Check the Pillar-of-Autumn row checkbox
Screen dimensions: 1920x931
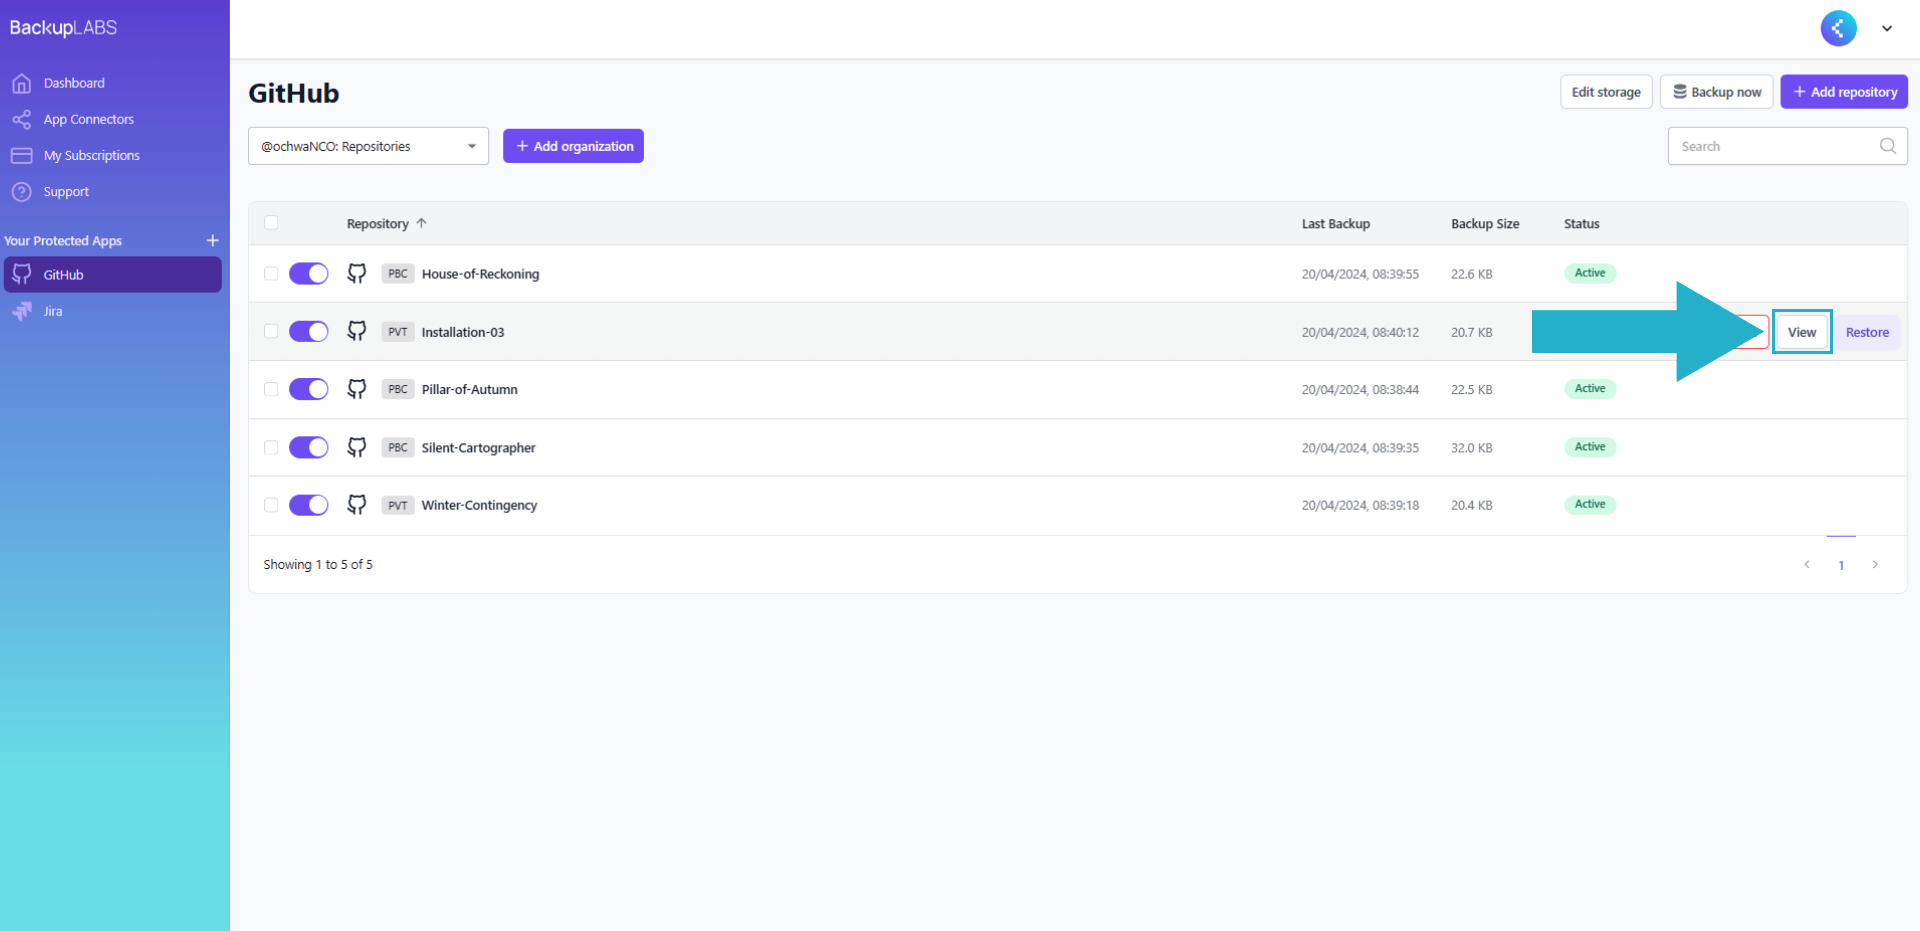271,389
